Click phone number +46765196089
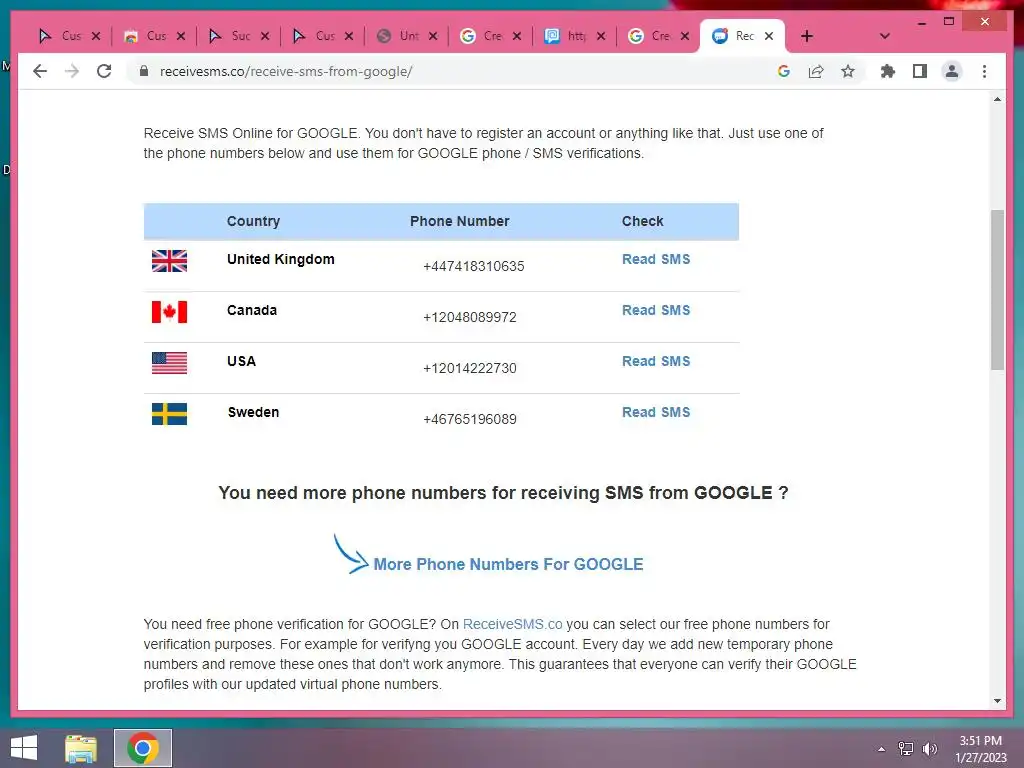 (x=470, y=419)
